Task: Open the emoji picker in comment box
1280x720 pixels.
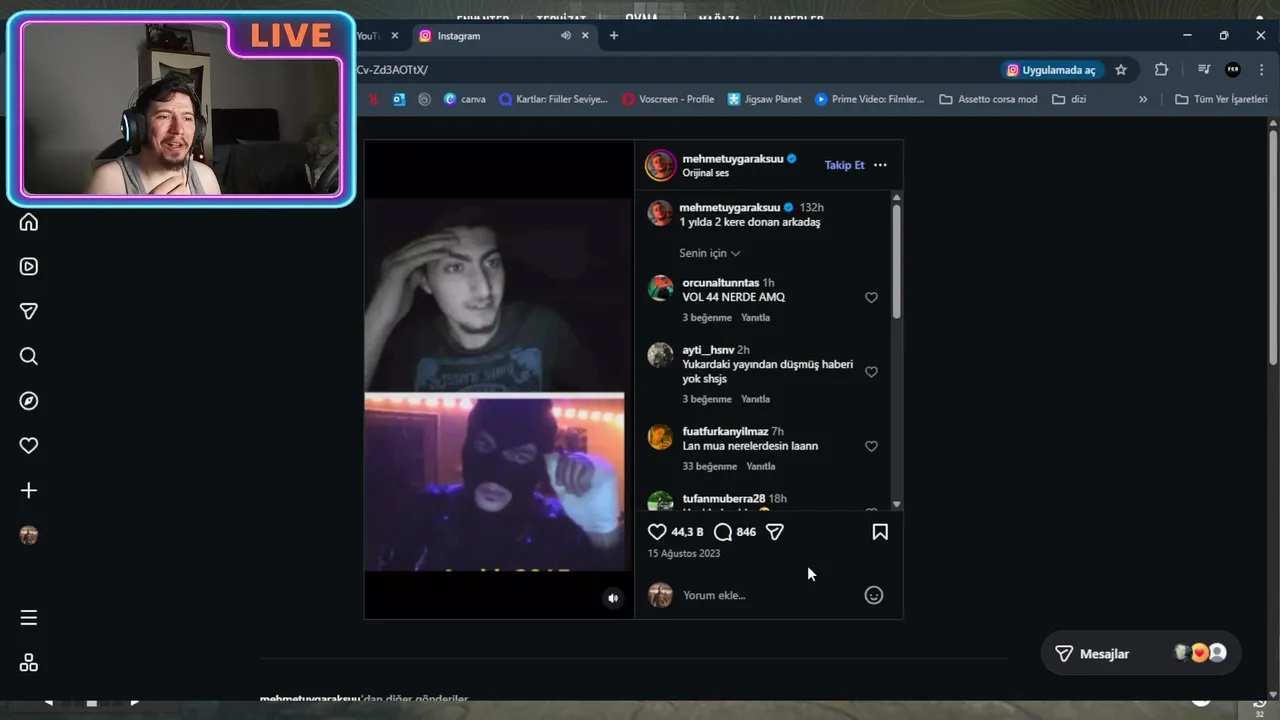Action: pos(874,595)
